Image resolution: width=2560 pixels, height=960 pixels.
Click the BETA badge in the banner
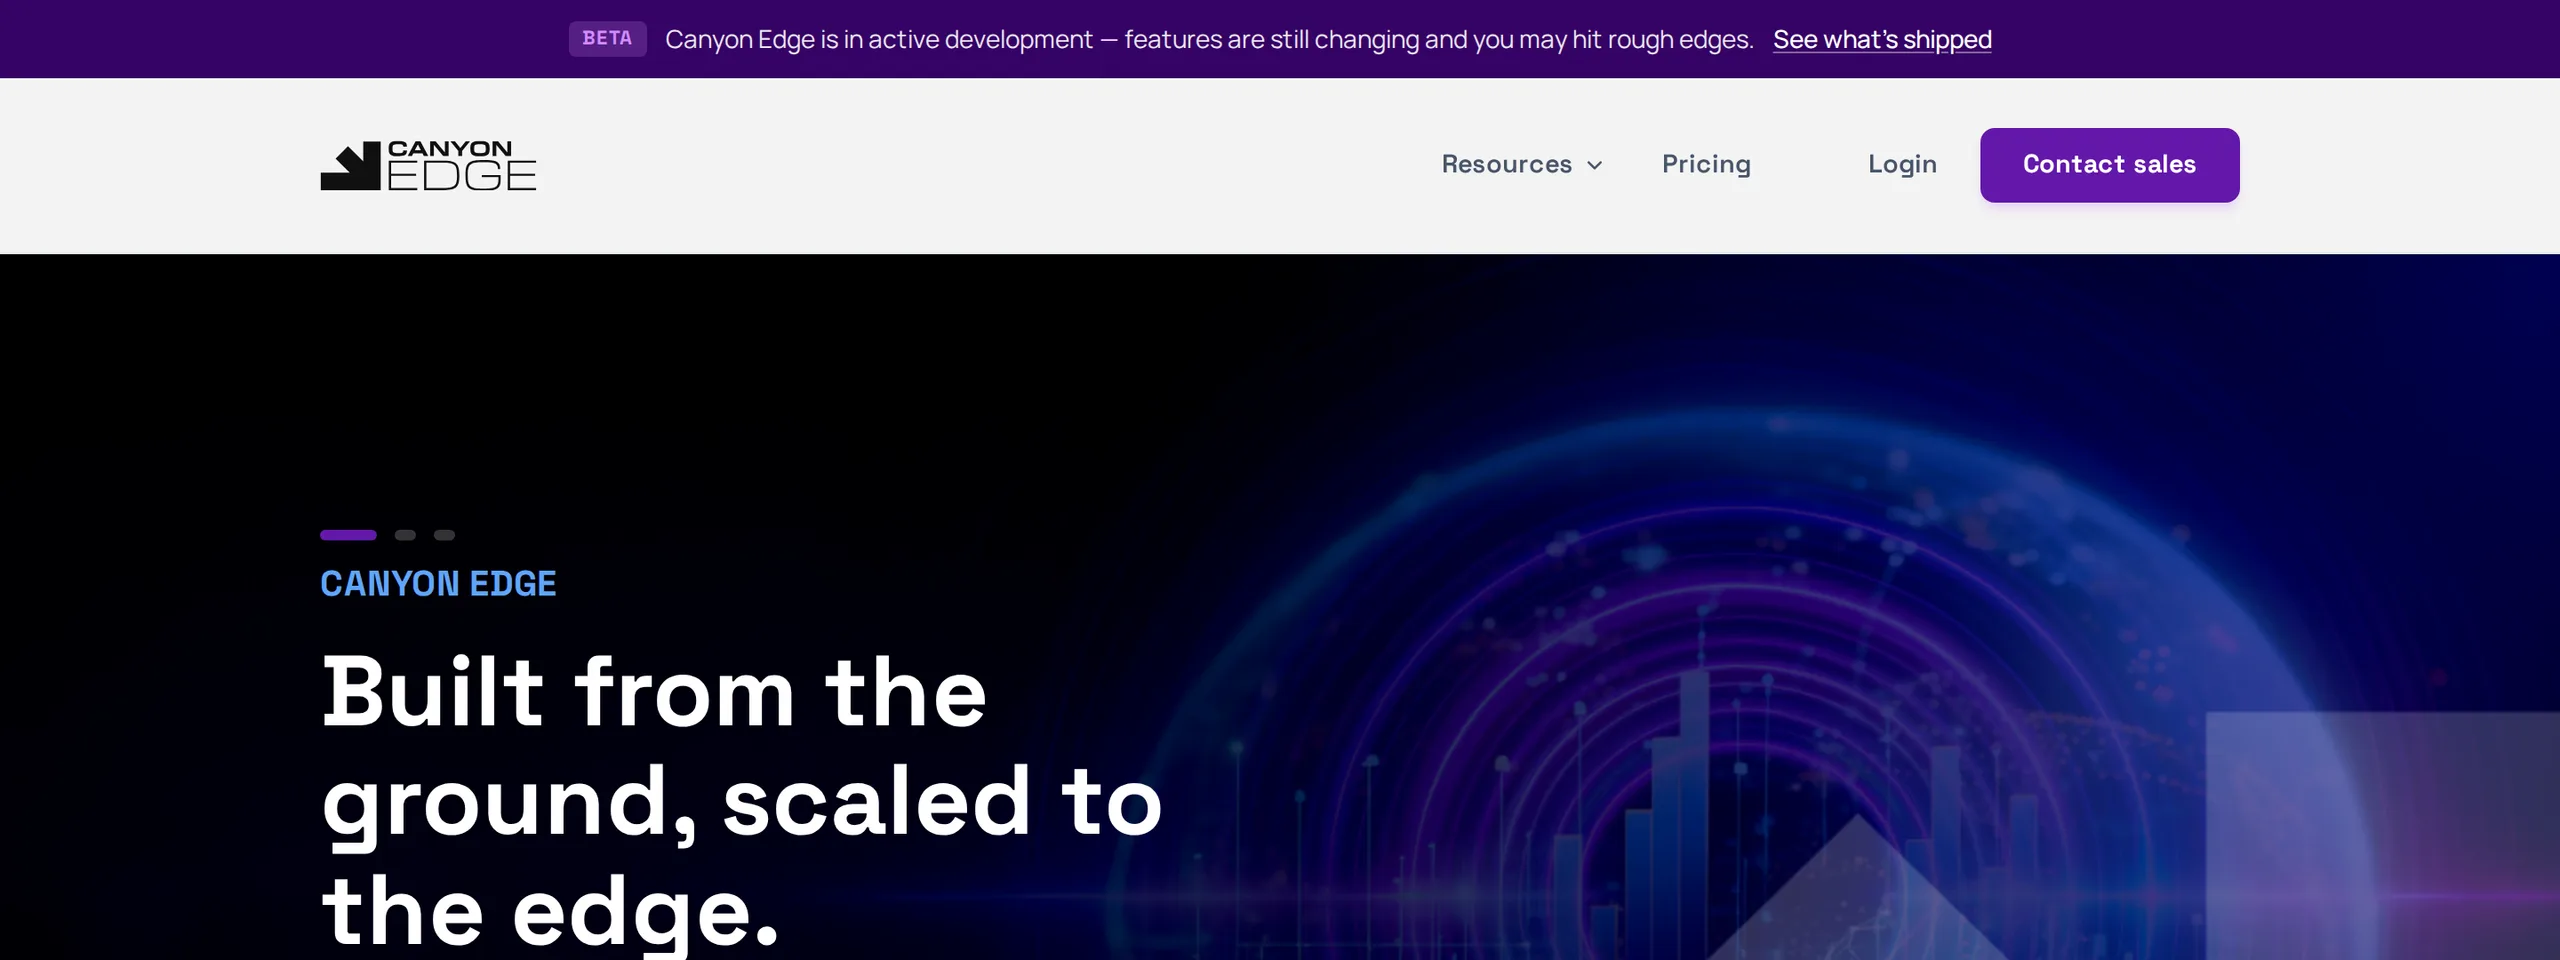coord(607,39)
